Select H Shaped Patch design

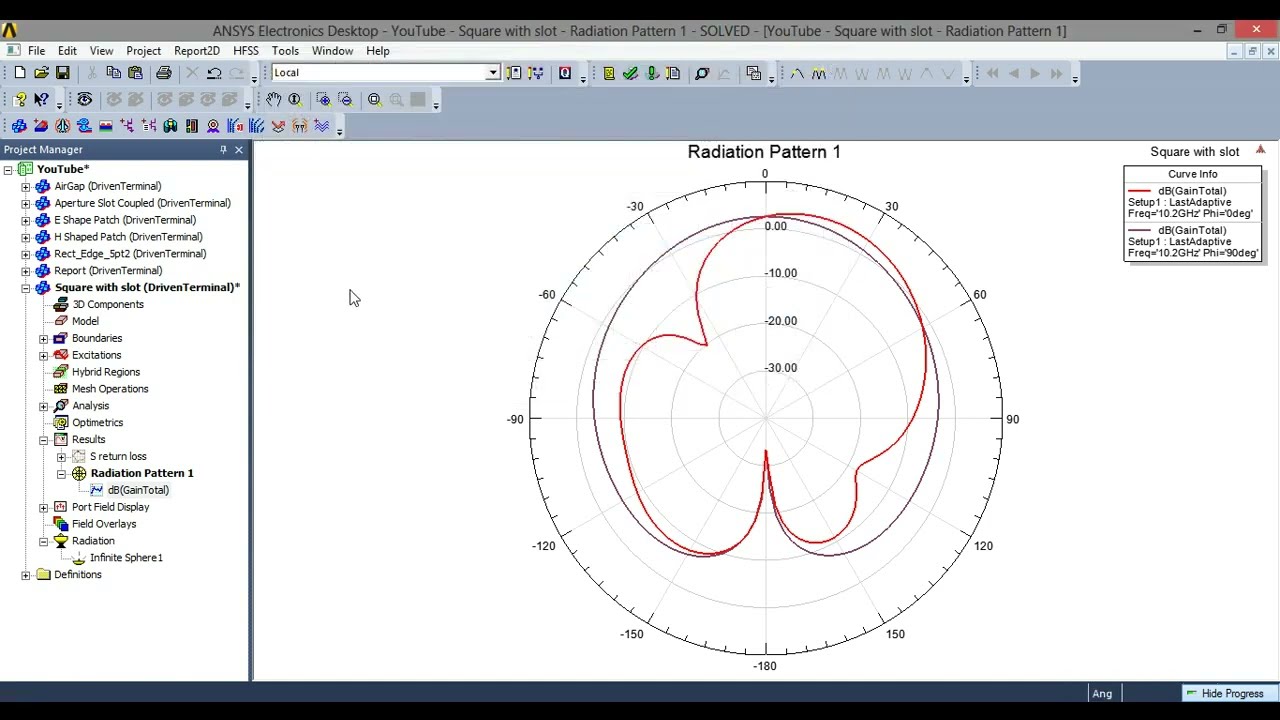(x=128, y=237)
